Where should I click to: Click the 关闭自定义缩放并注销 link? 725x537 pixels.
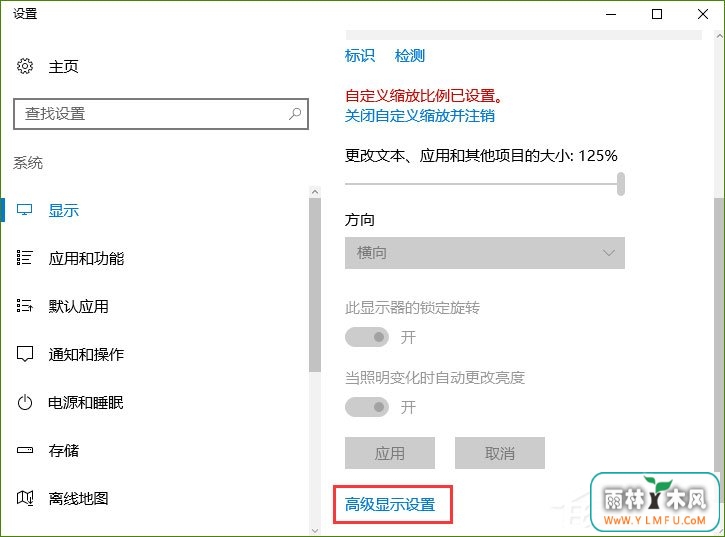tap(419, 115)
